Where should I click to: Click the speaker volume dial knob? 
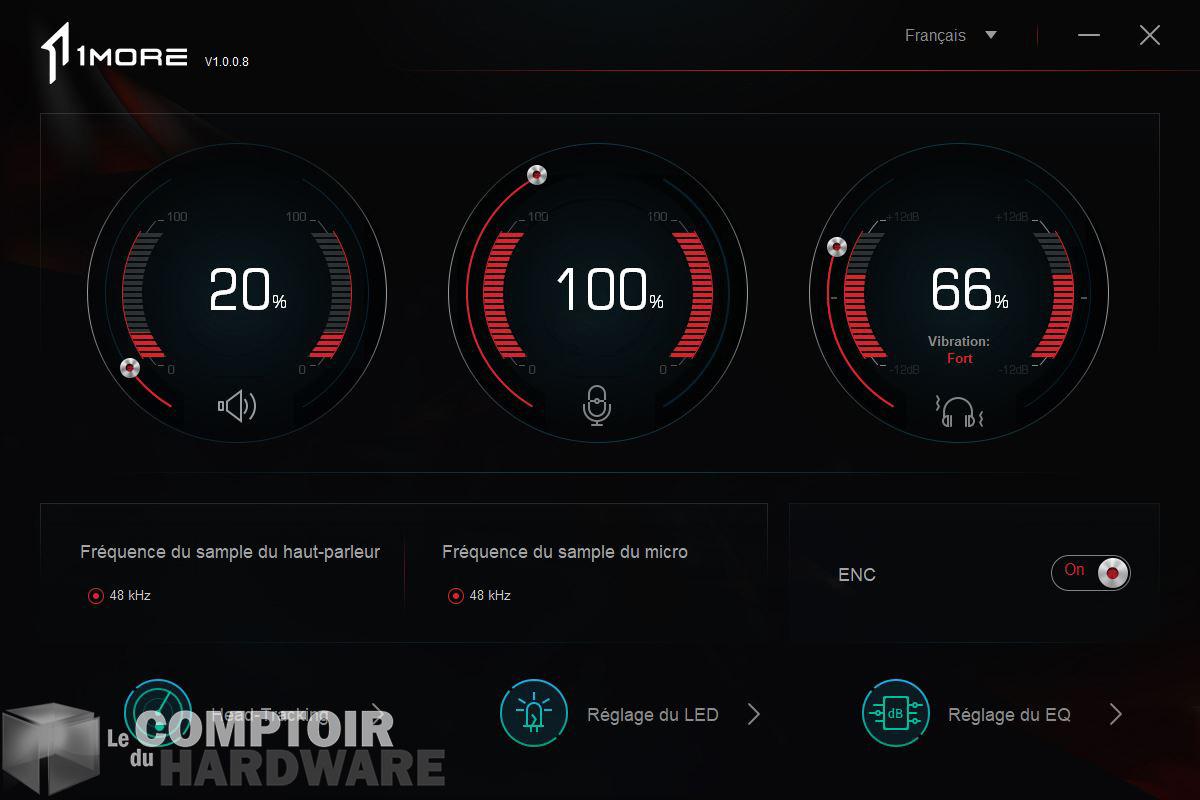pyautogui.click(x=129, y=369)
